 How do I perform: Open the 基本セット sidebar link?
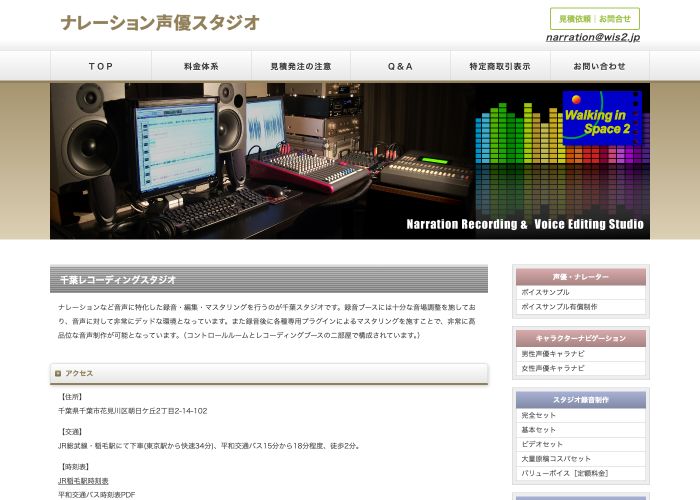581,430
